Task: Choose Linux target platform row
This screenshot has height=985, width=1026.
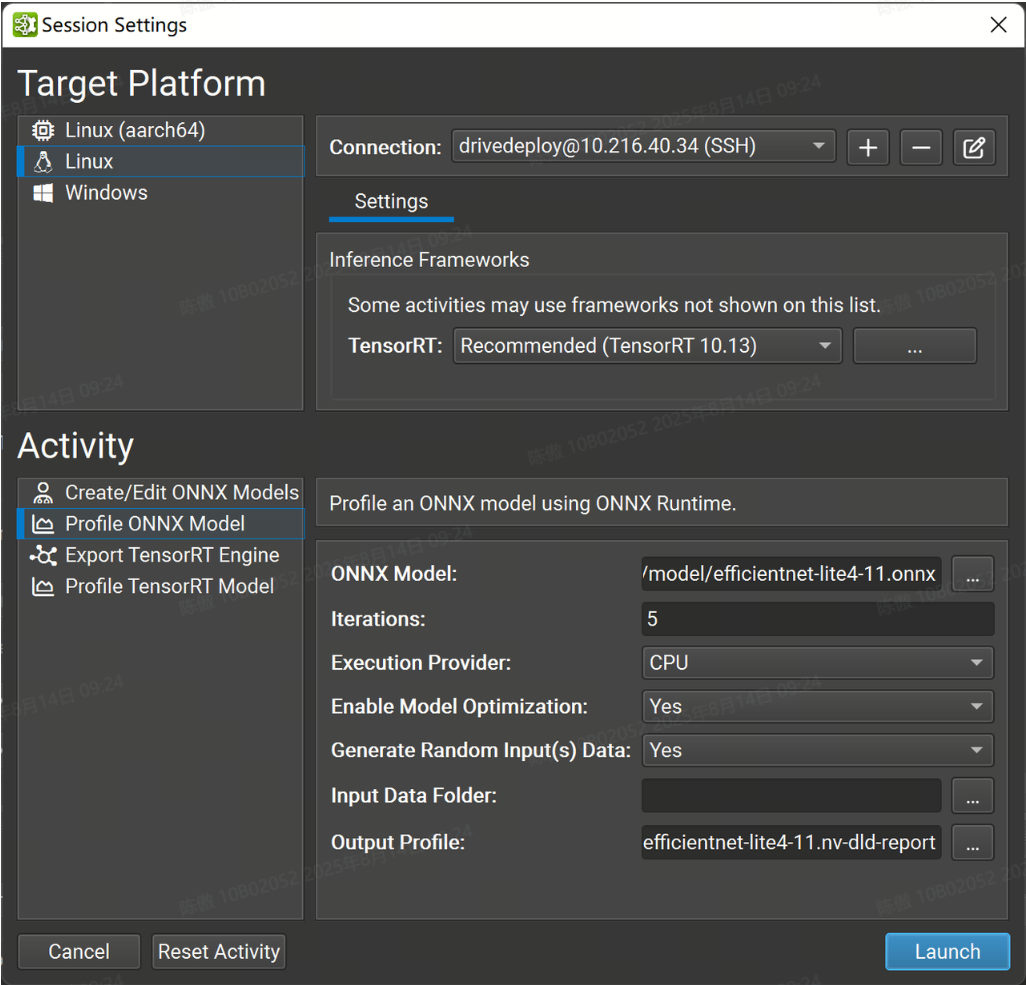Action: (161, 162)
